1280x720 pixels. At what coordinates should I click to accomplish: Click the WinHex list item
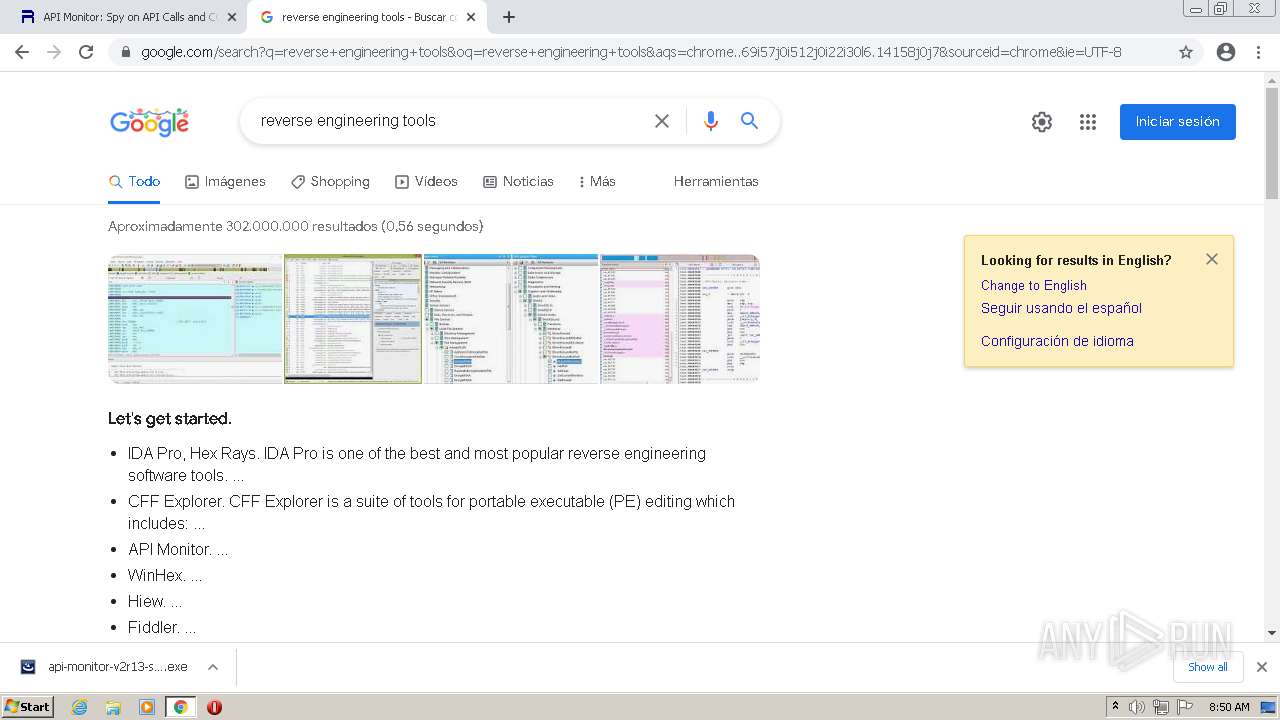[x=165, y=576]
